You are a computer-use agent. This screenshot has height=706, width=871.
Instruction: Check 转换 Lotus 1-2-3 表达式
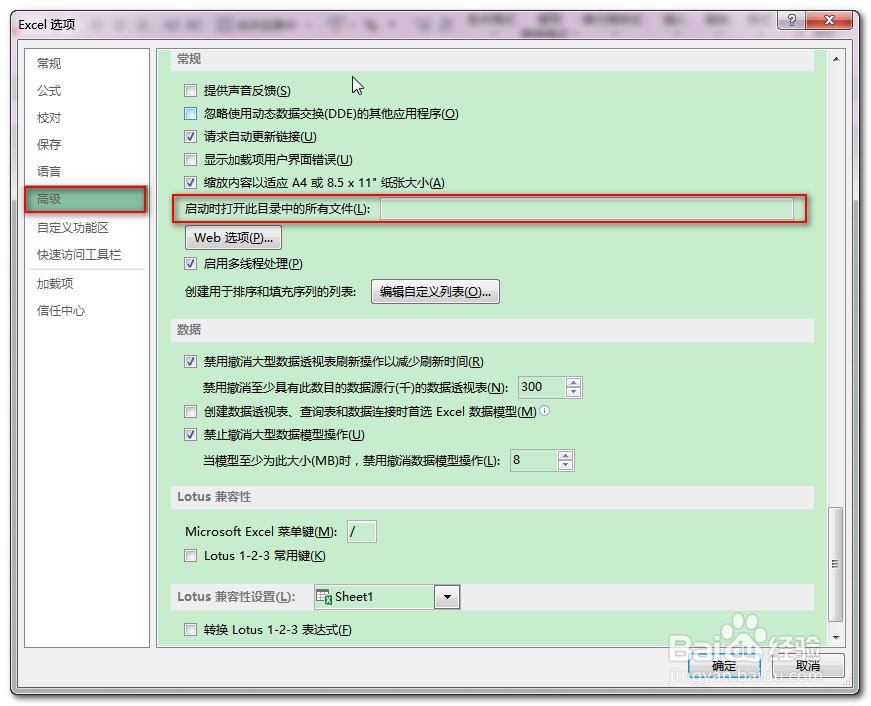(191, 629)
